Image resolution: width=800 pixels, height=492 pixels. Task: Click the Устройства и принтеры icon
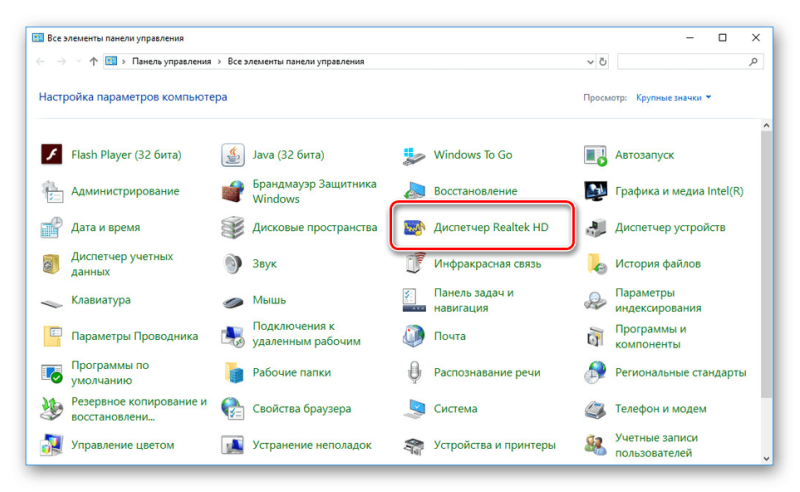(414, 445)
